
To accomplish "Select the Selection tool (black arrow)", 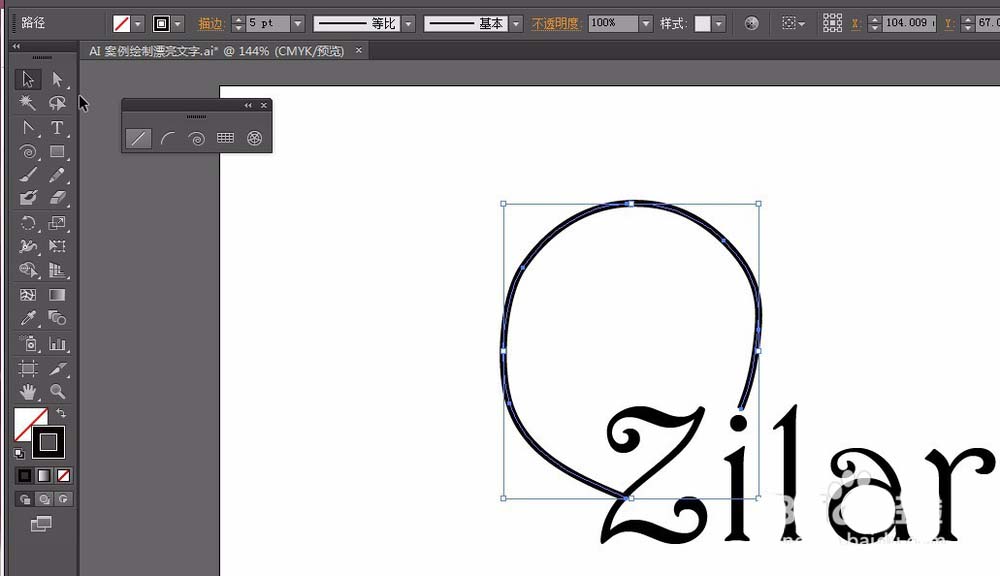I will coord(27,79).
